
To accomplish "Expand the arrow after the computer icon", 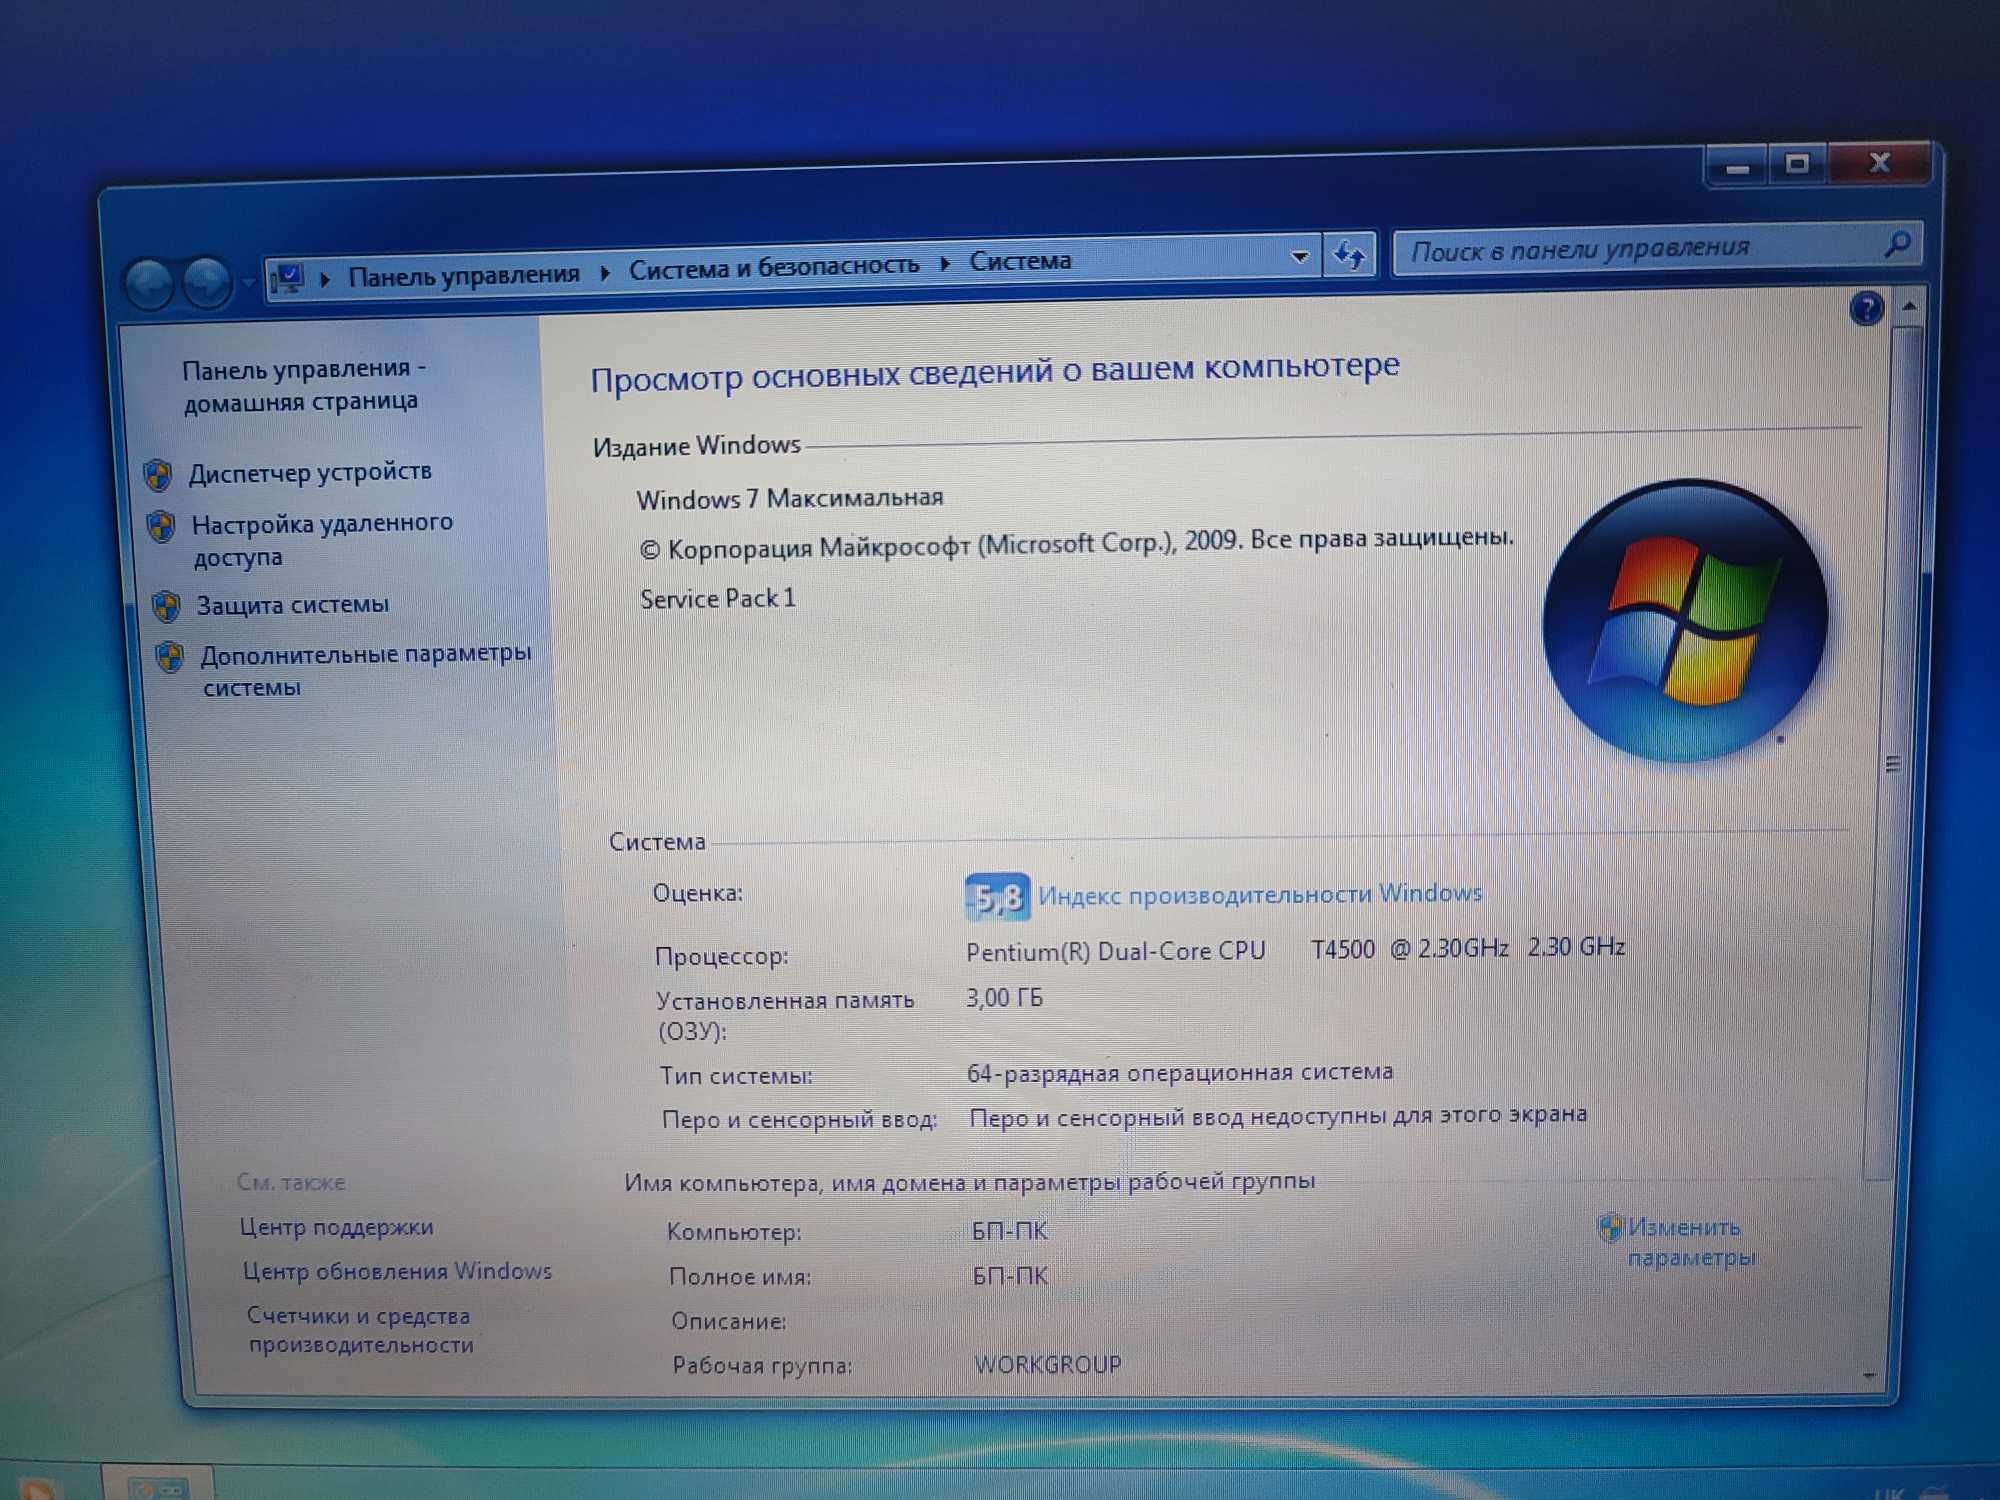I will 325,278.
